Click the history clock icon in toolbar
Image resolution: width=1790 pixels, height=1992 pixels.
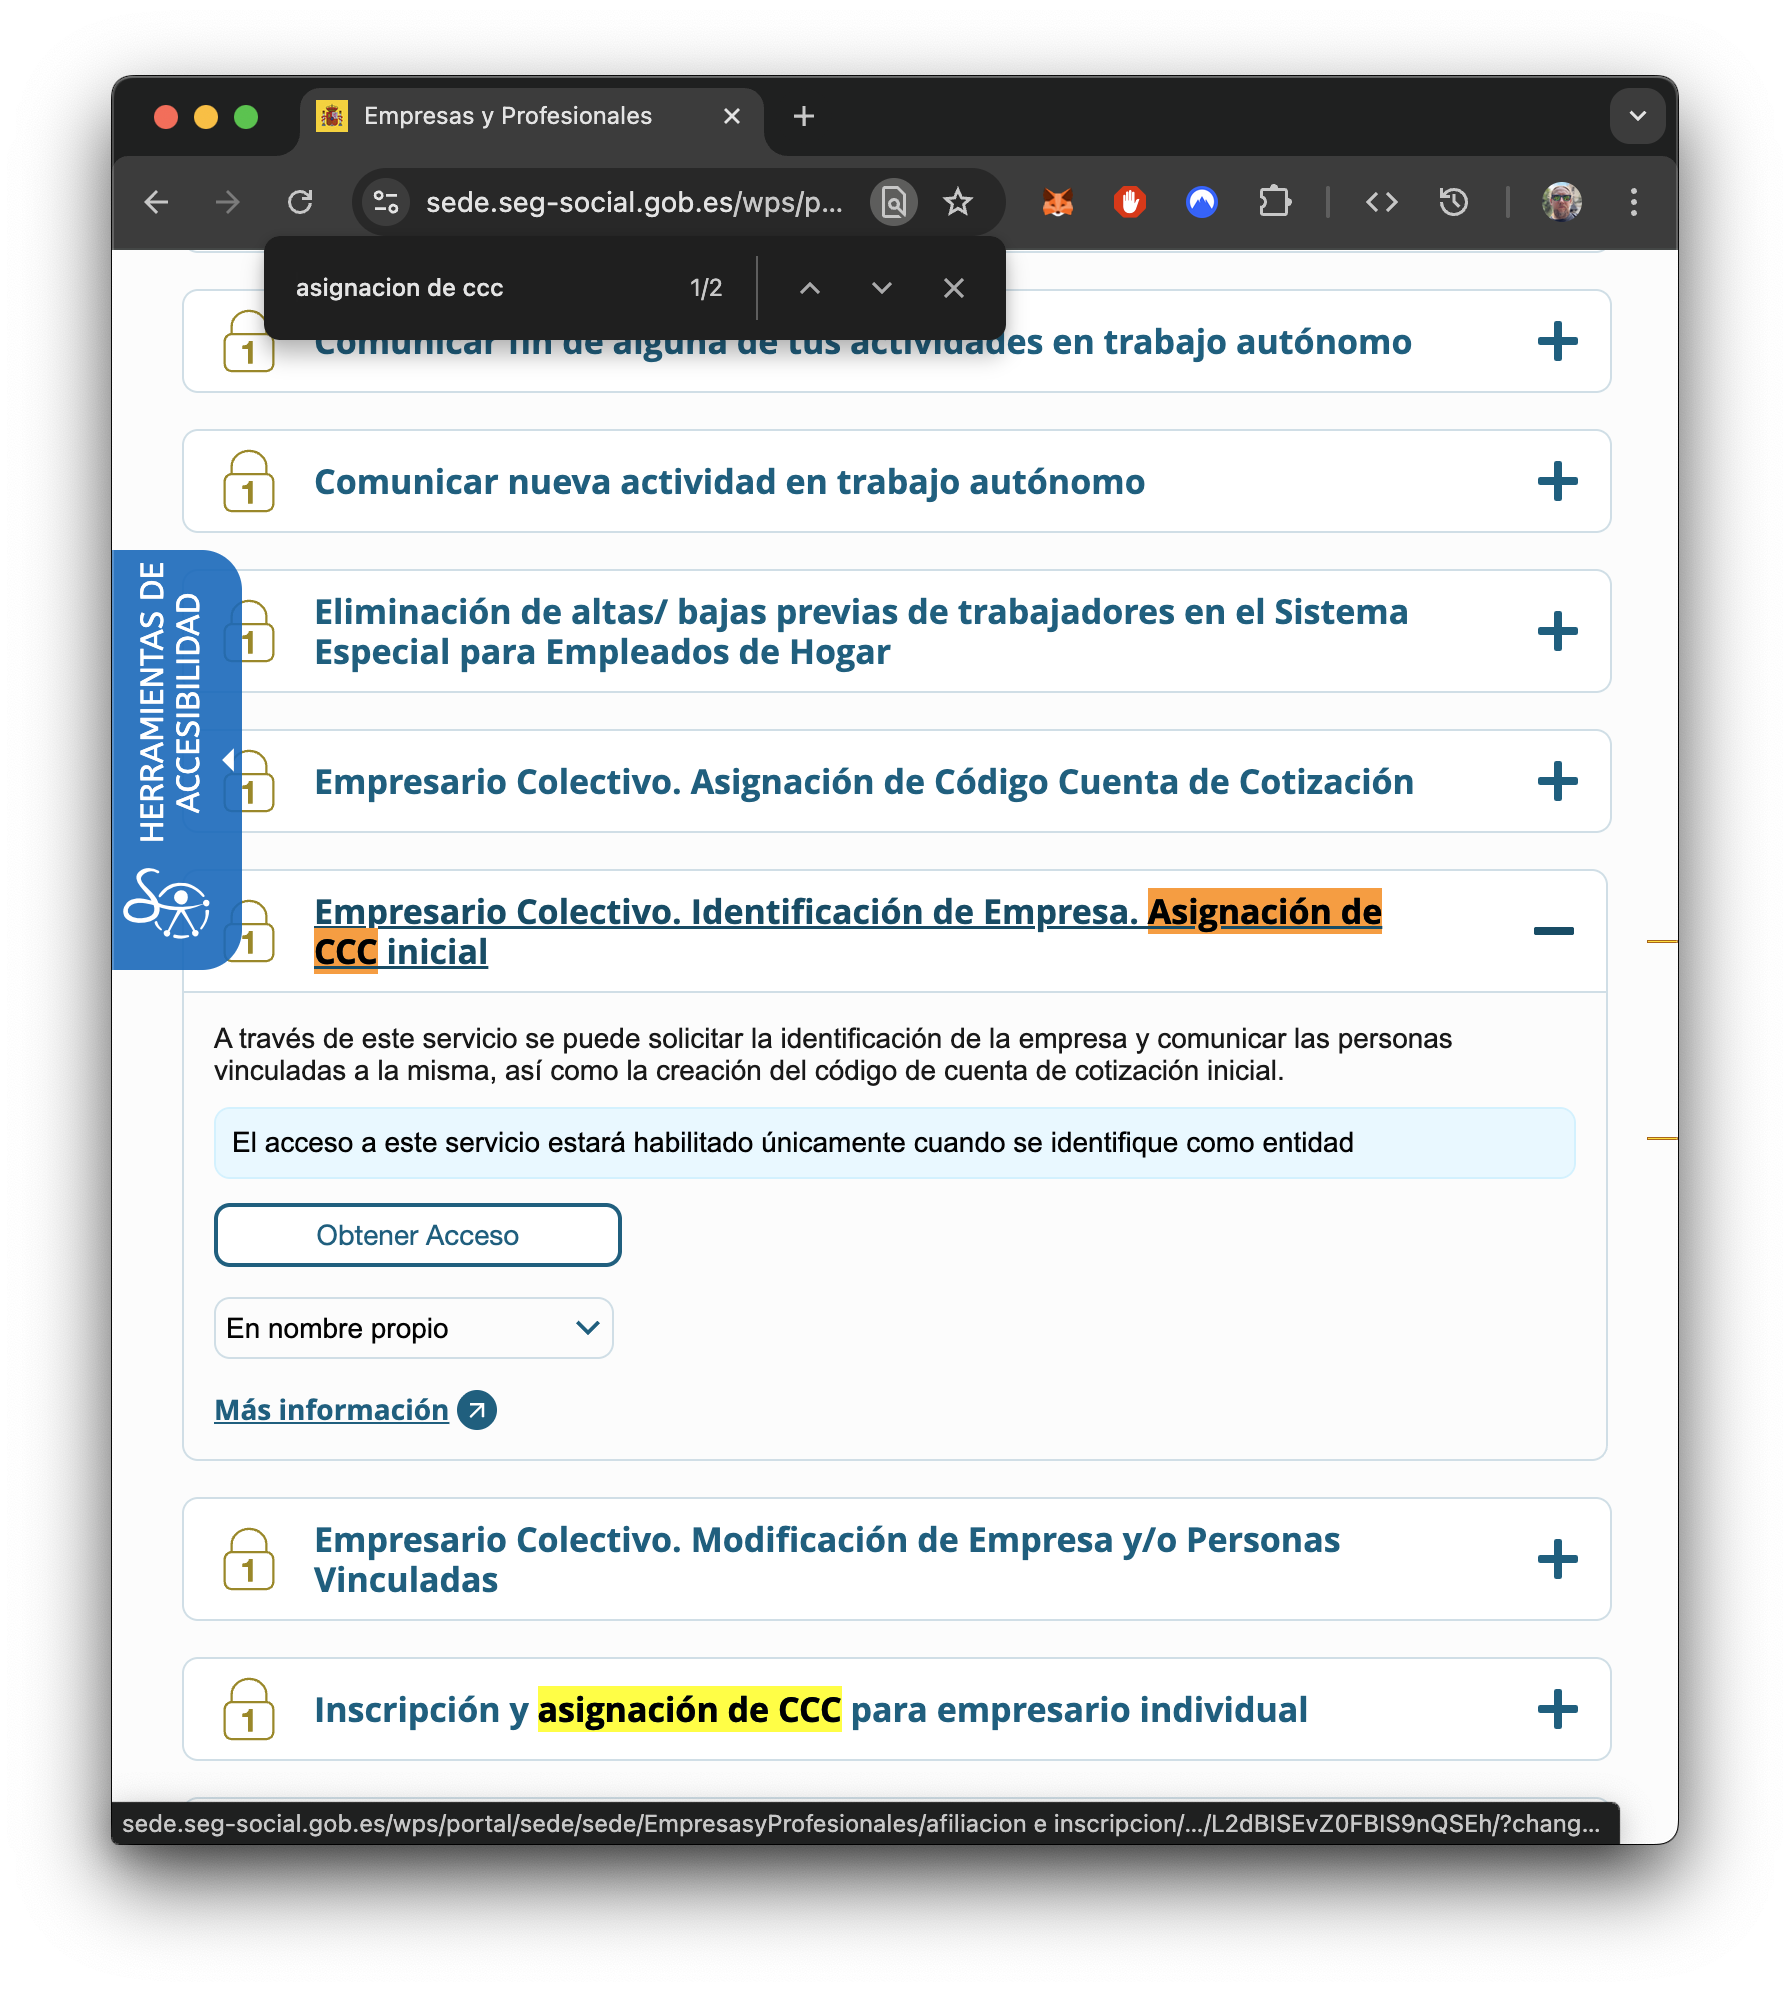pyautogui.click(x=1453, y=203)
